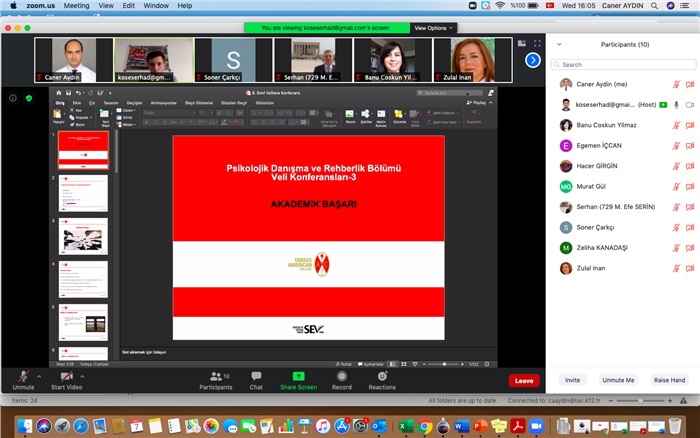Show meeting information icon
700x438 pixels.
coord(13,98)
